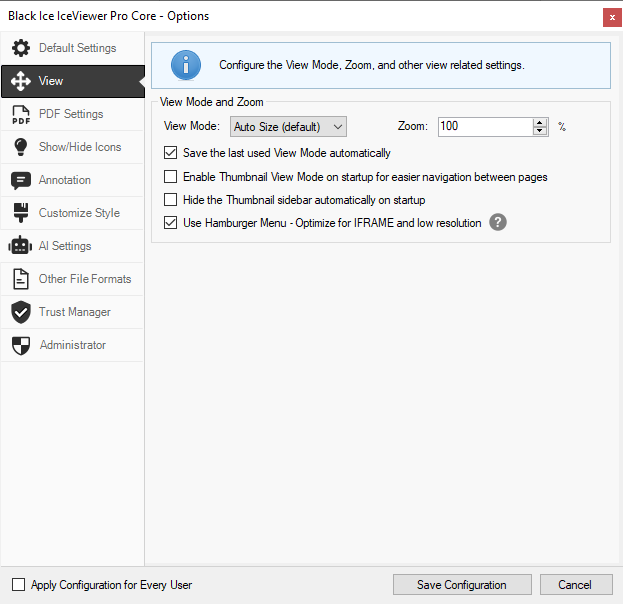Click the 'View Mode:' label text
623x604 pixels.
[192, 126]
